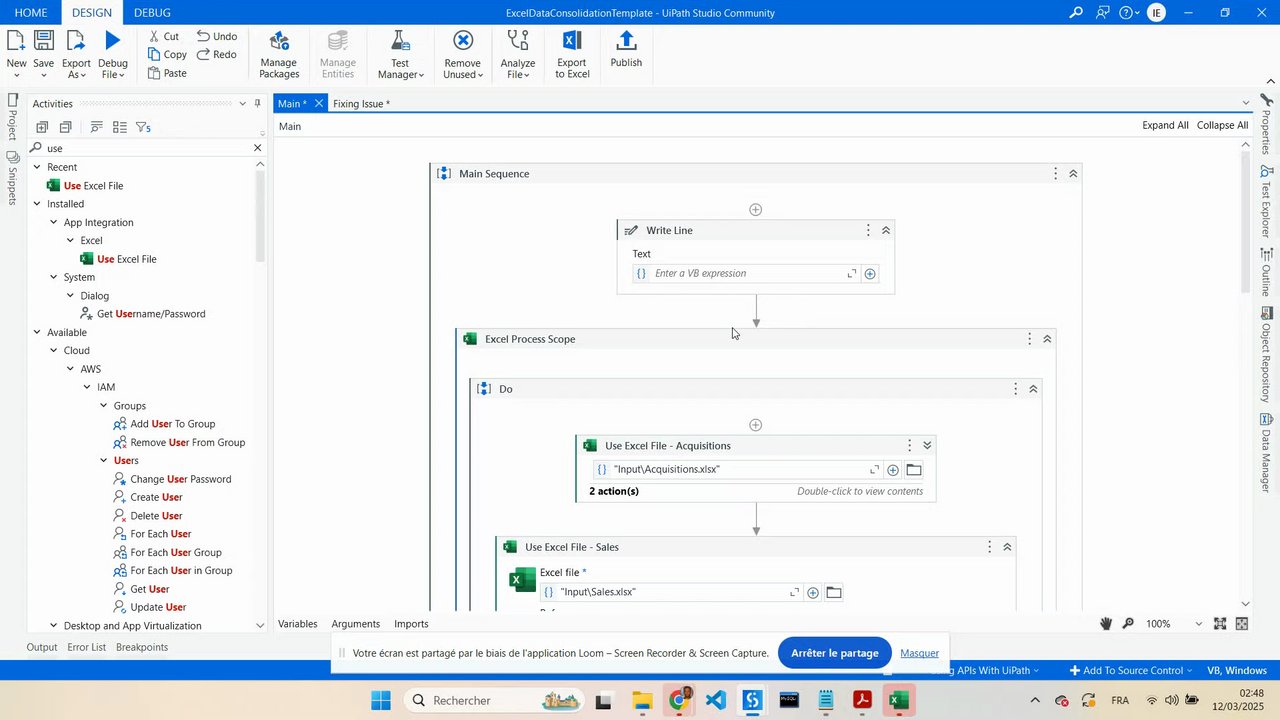Click Paste in the ribbon
This screenshot has height=720, width=1280.
(x=167, y=73)
